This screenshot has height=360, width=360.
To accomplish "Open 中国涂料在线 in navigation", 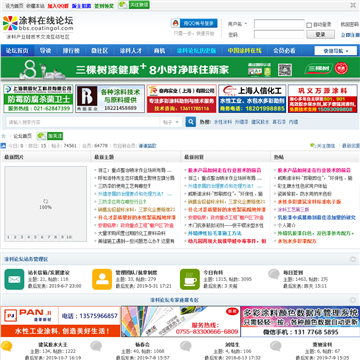I will 245,51.
